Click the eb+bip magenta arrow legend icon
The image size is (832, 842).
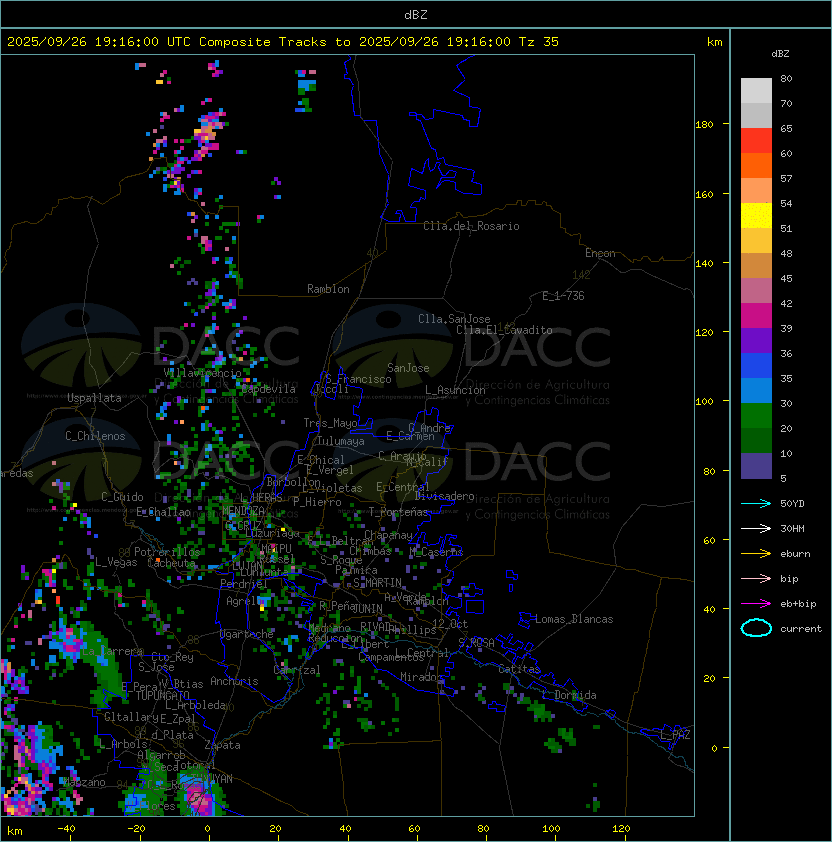point(756,604)
